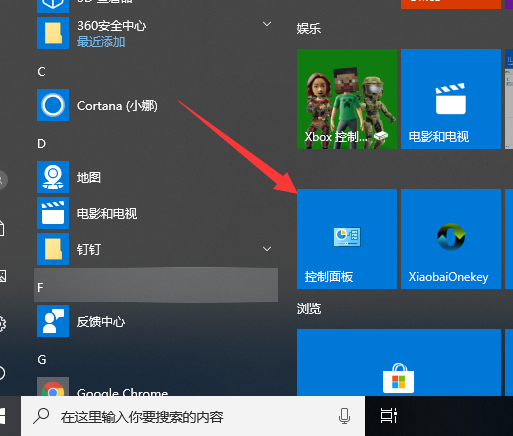
Task: Open the Microsoft Store tile
Action: [x=399, y=362]
